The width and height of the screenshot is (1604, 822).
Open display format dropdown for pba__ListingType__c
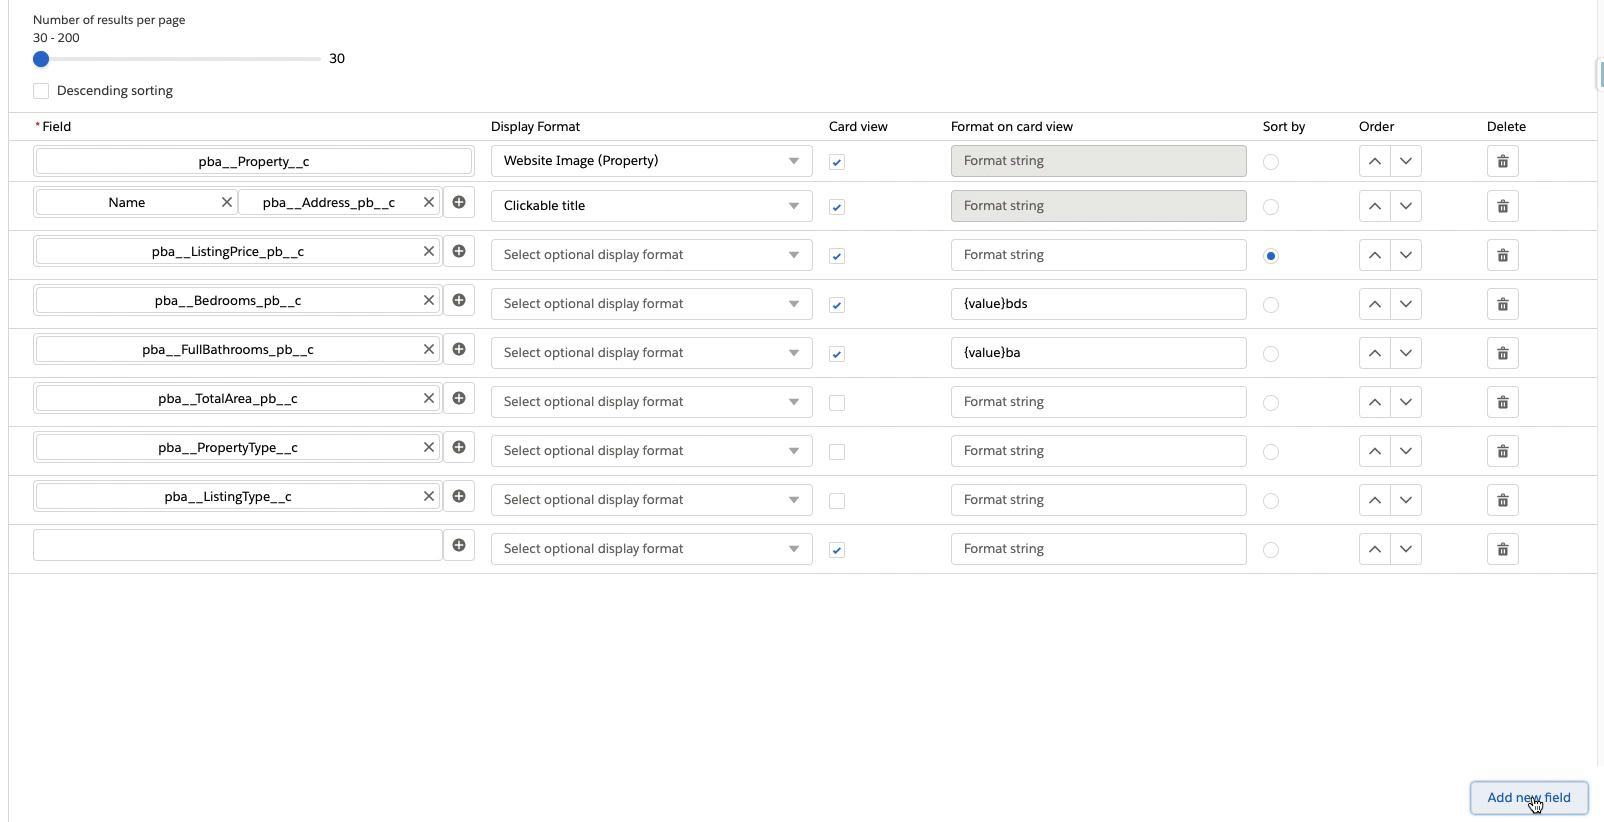pyautogui.click(x=652, y=500)
